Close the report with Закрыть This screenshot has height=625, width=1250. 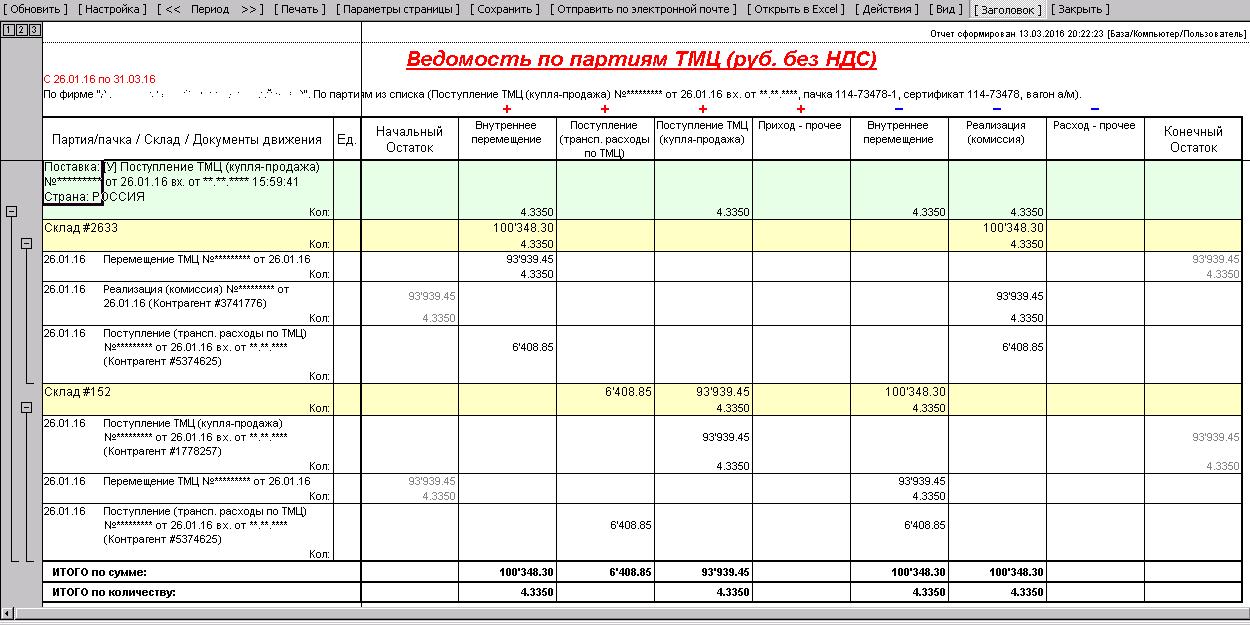[1080, 9]
